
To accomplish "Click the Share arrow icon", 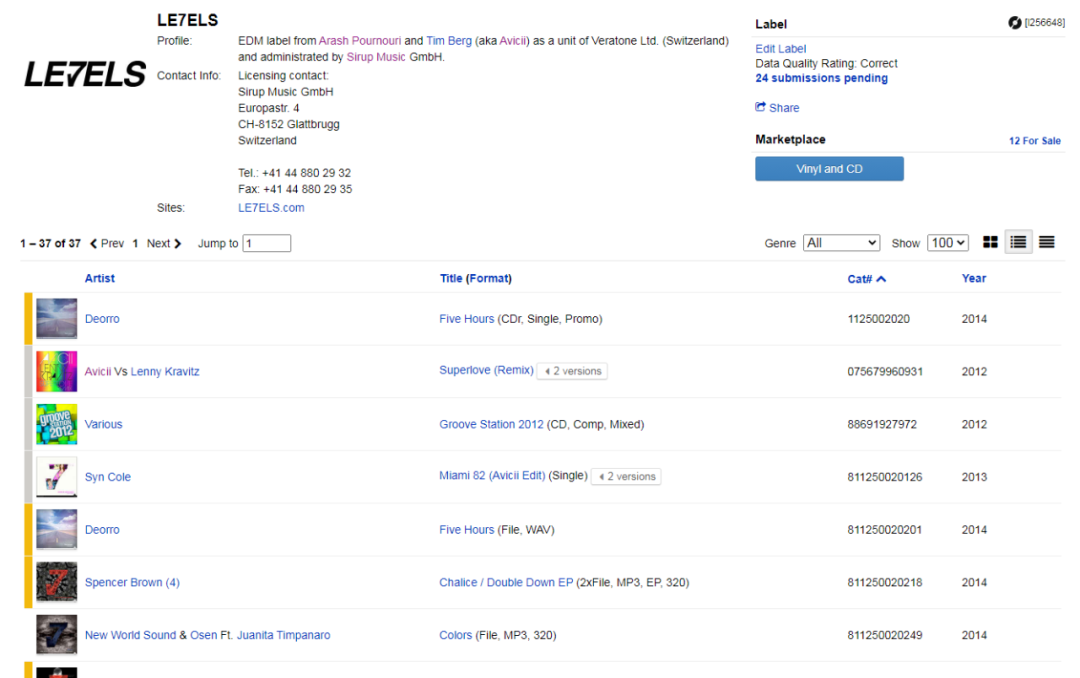I will click(x=760, y=107).
